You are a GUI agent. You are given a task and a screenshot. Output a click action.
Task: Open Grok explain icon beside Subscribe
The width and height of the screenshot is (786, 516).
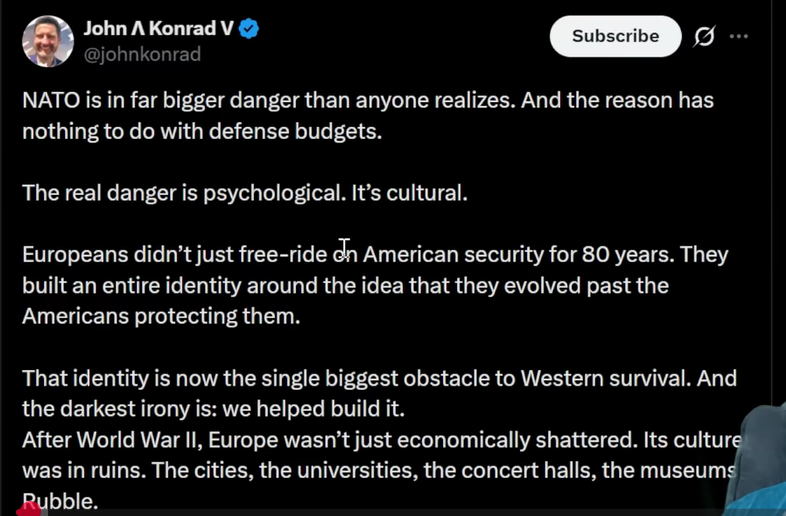[x=704, y=36]
